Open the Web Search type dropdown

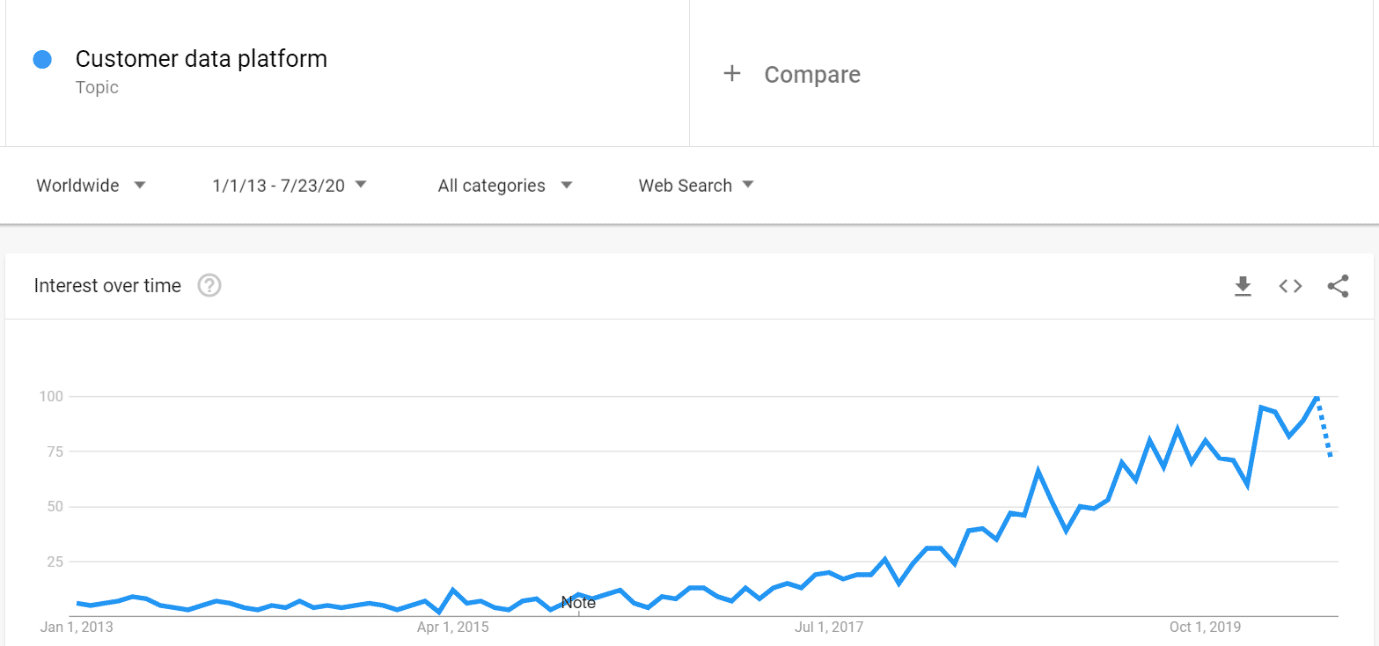pos(696,185)
